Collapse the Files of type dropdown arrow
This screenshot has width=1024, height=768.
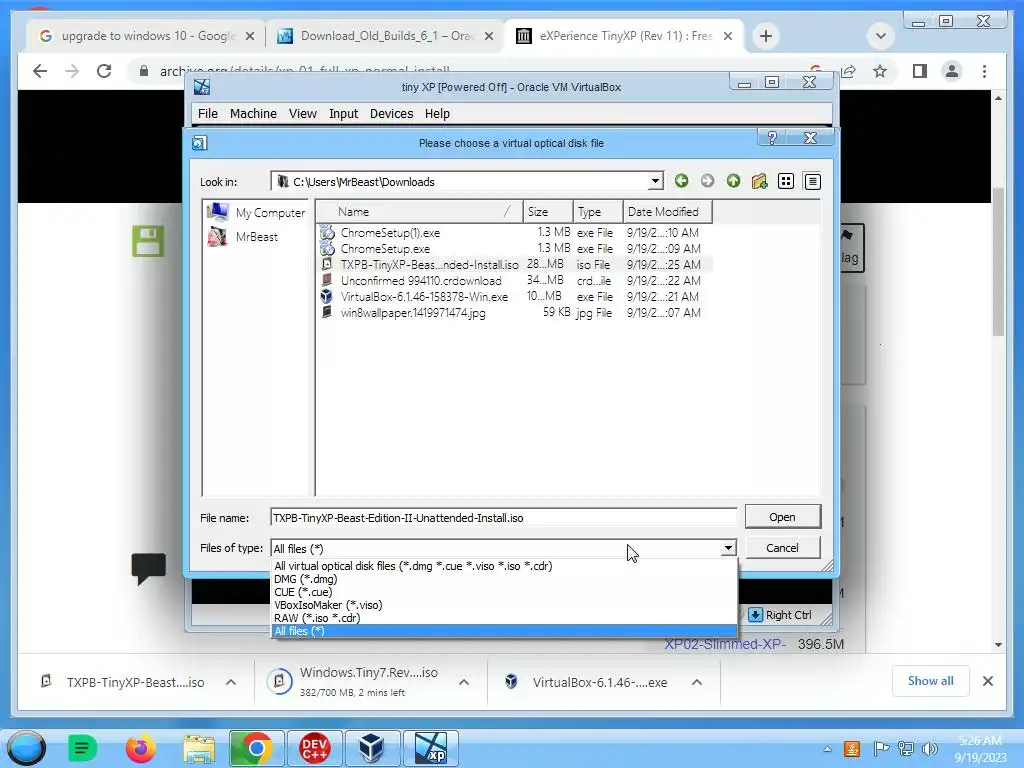coord(728,549)
